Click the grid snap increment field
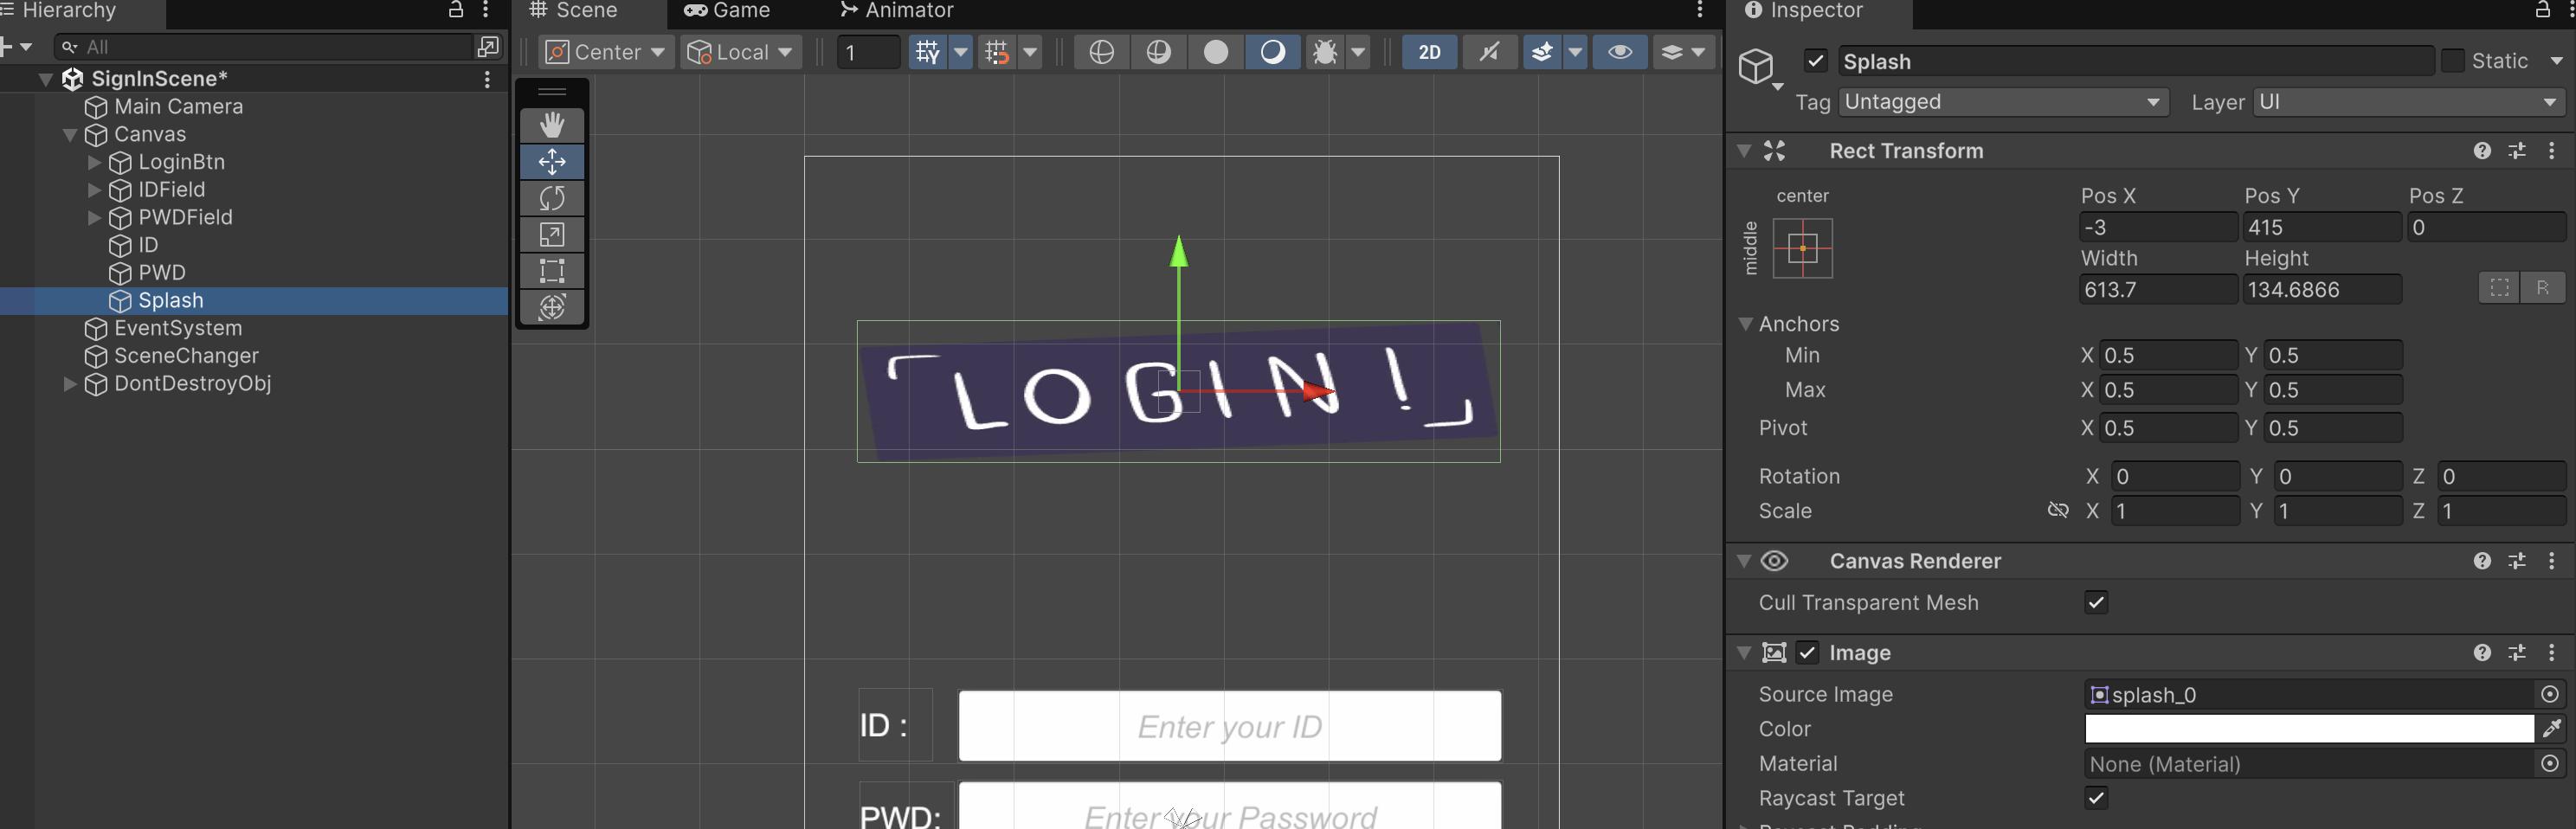The image size is (2576, 829). (868, 52)
